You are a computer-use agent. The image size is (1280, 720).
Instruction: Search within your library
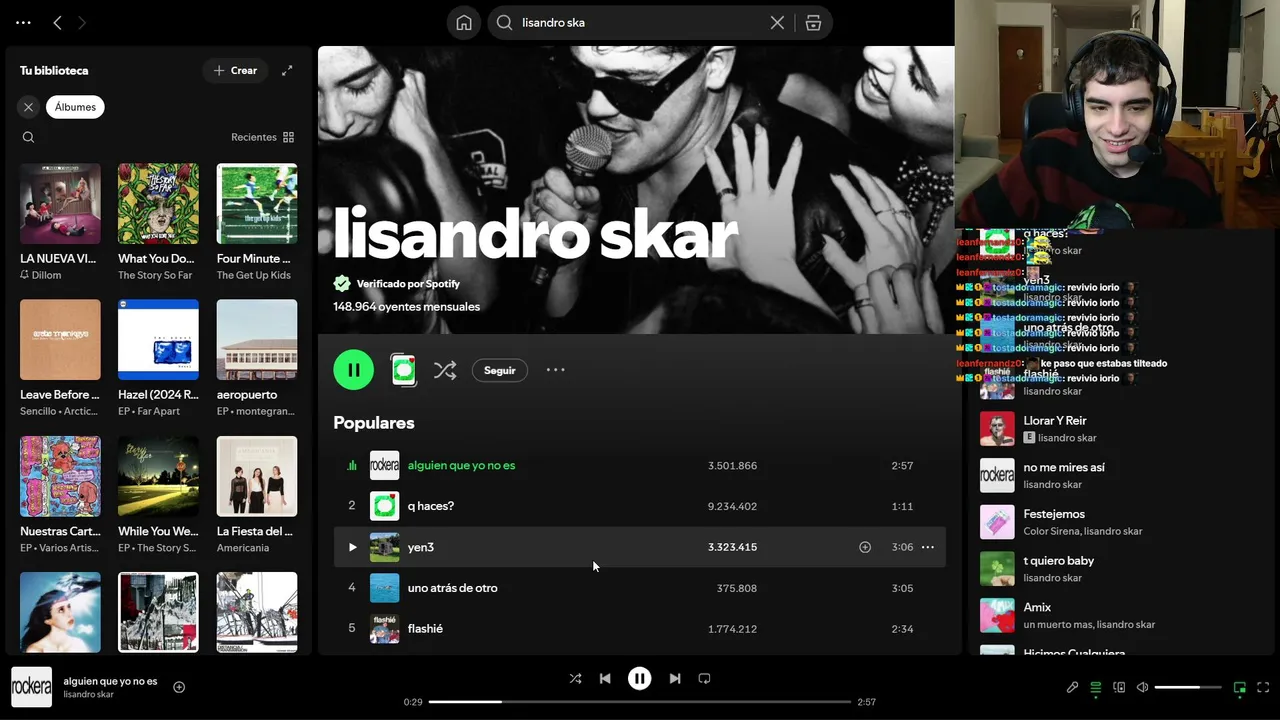(28, 137)
